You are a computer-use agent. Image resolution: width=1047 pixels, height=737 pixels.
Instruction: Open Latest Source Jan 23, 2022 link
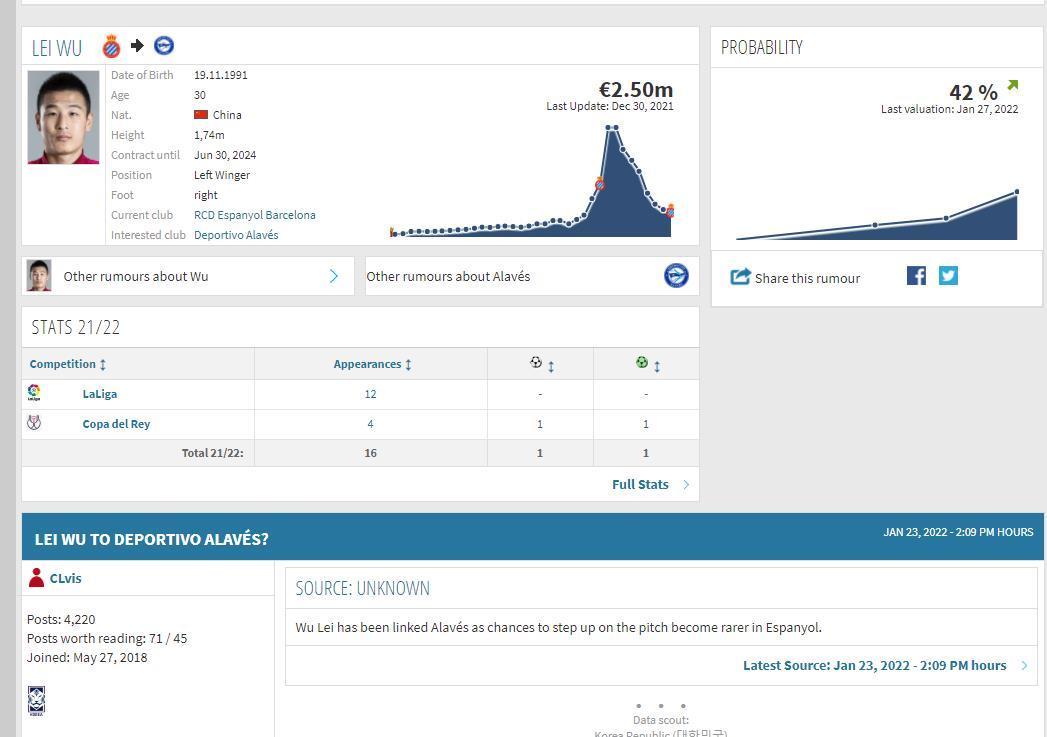[874, 666]
